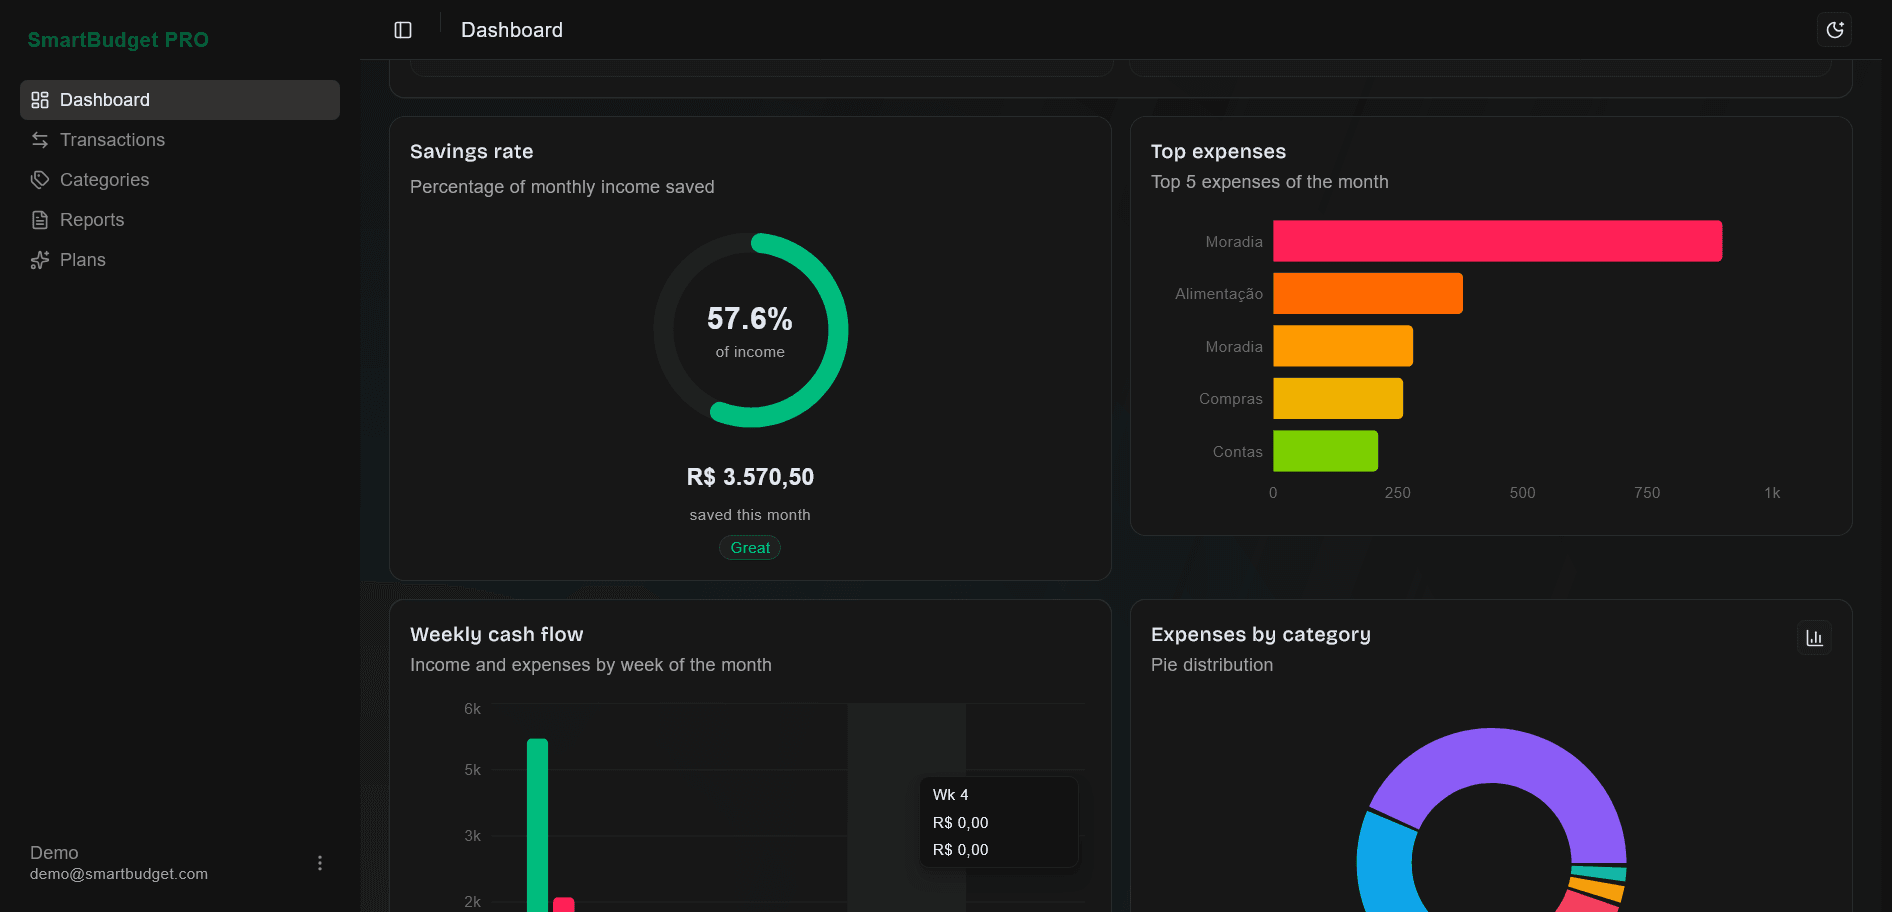Navigate to Reports
This screenshot has height=912, width=1892.
pos(180,220)
